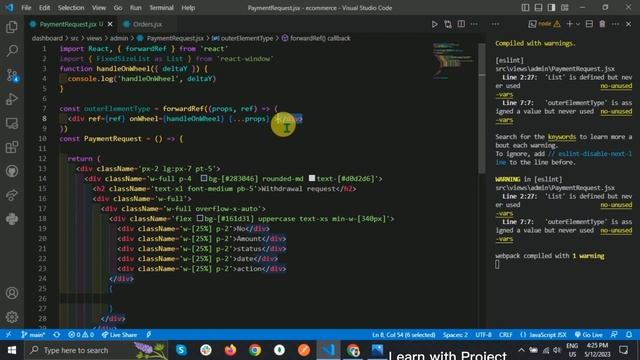Split the terminal

[x=589, y=24]
